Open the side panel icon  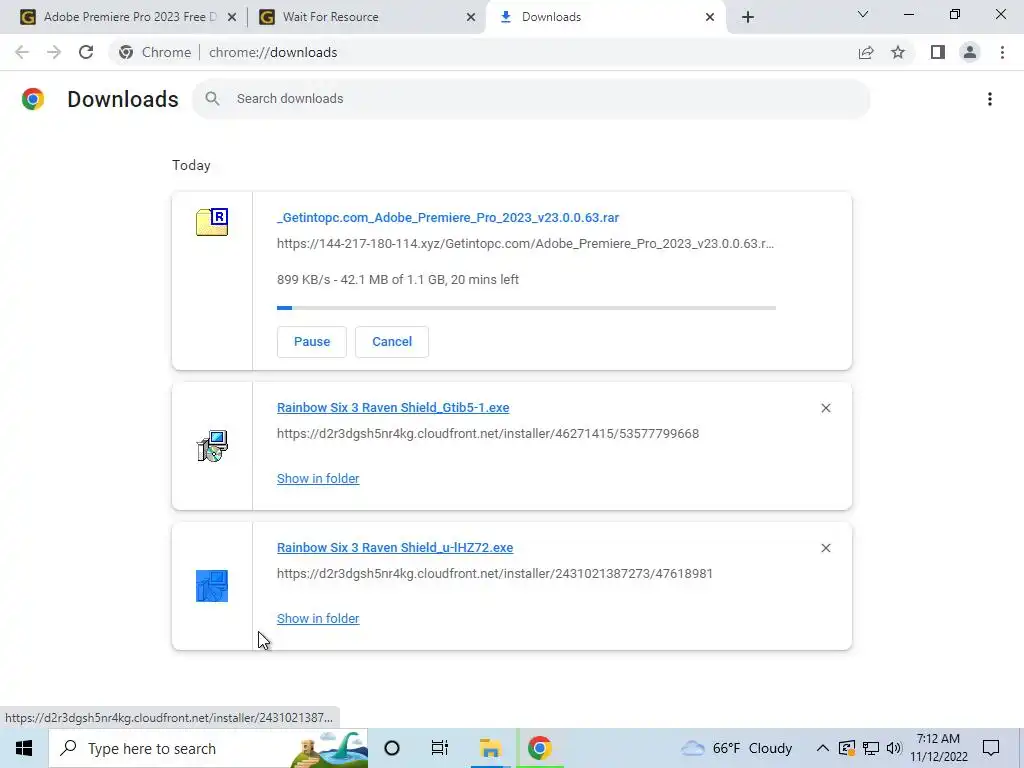coord(938,52)
